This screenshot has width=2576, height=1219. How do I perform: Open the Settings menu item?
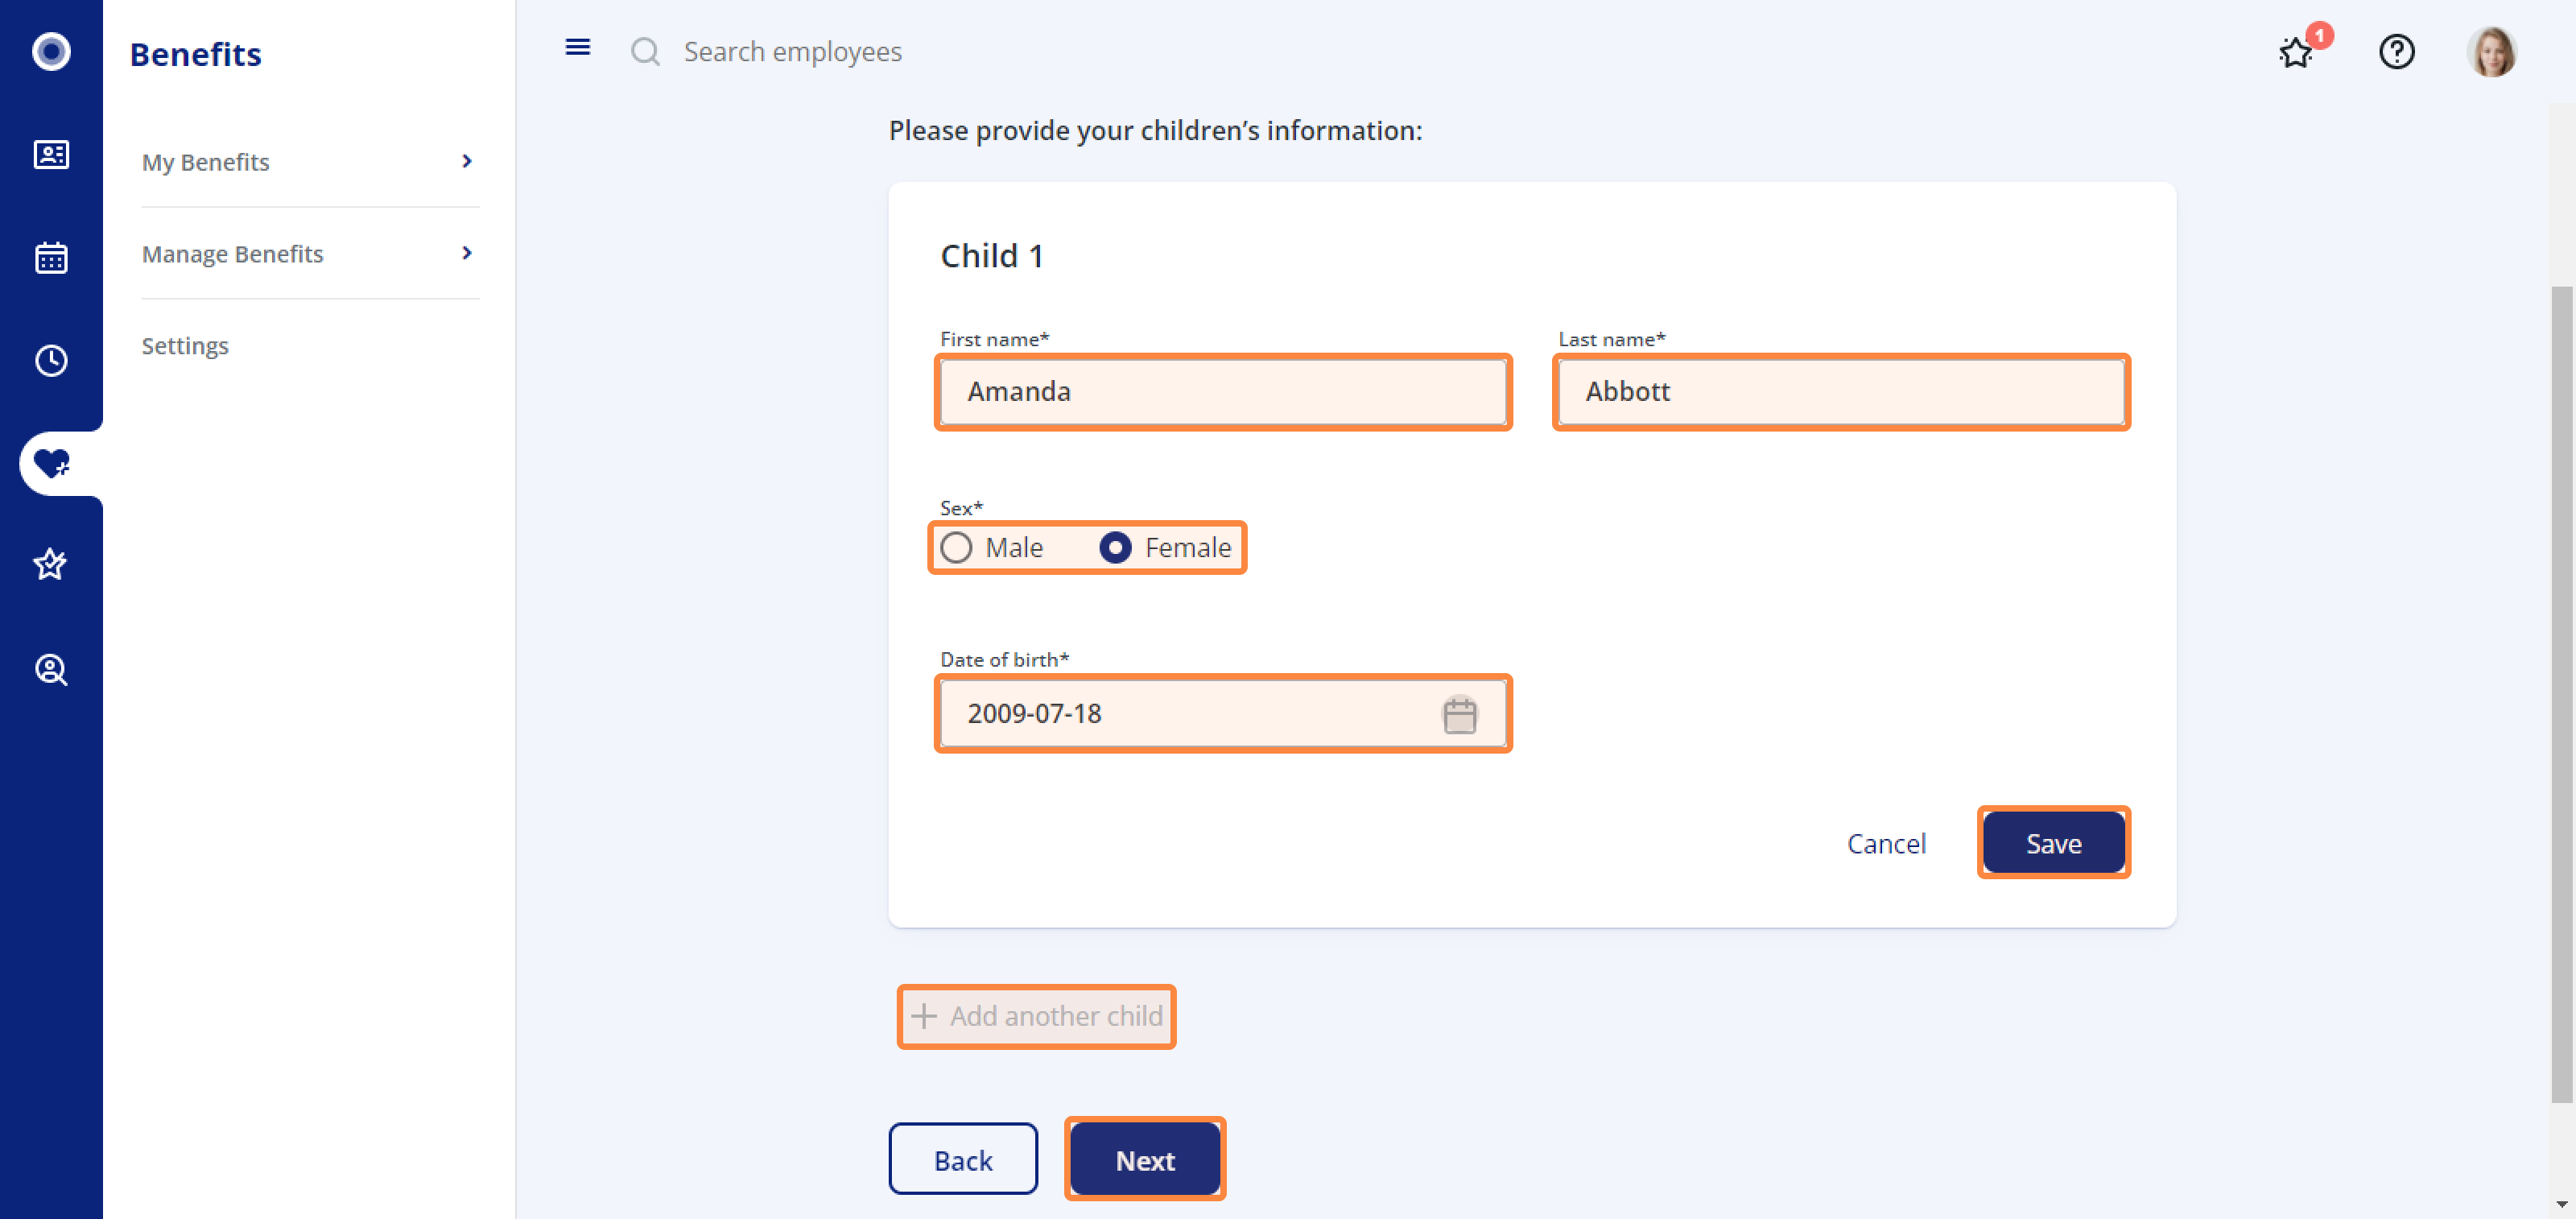[185, 346]
